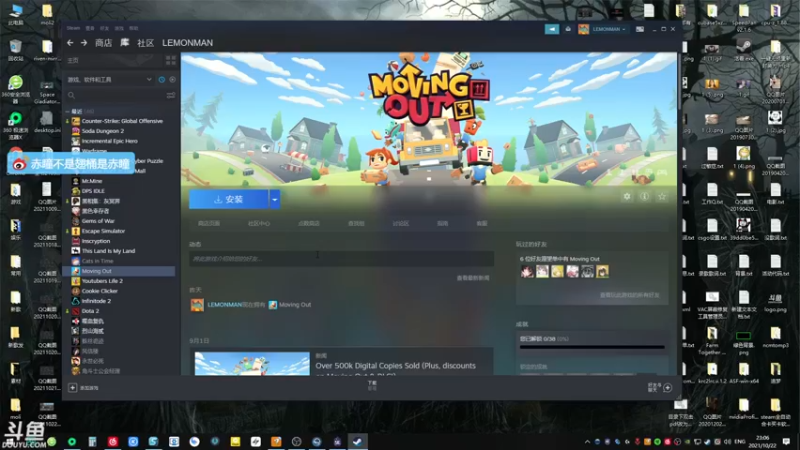Select Youtubers Life 2 in library

pyautogui.click(x=102, y=281)
